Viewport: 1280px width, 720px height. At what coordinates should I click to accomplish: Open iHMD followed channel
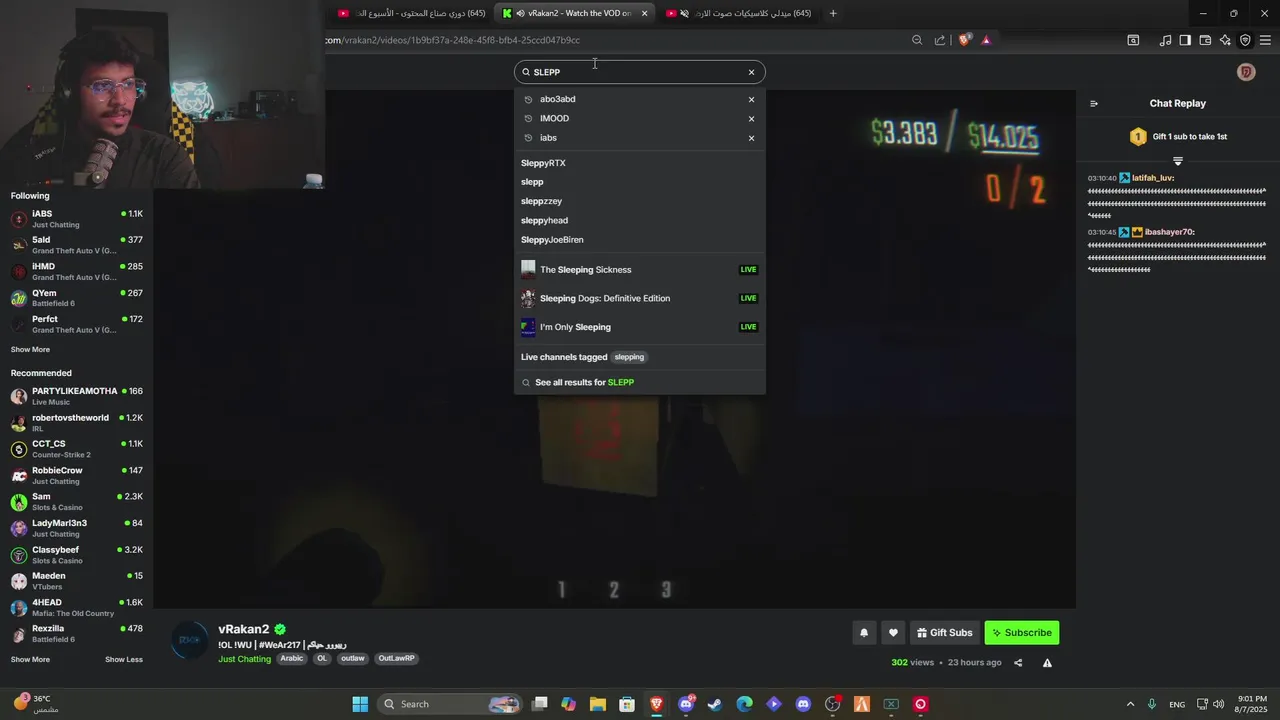click(x=77, y=271)
